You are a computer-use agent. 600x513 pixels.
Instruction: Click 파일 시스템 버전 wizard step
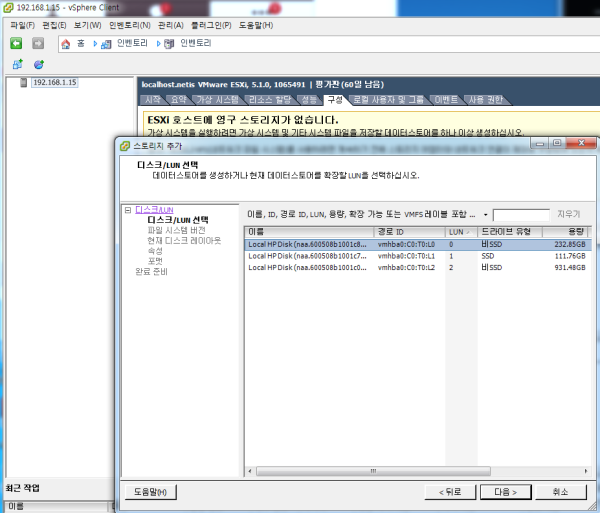pos(176,230)
